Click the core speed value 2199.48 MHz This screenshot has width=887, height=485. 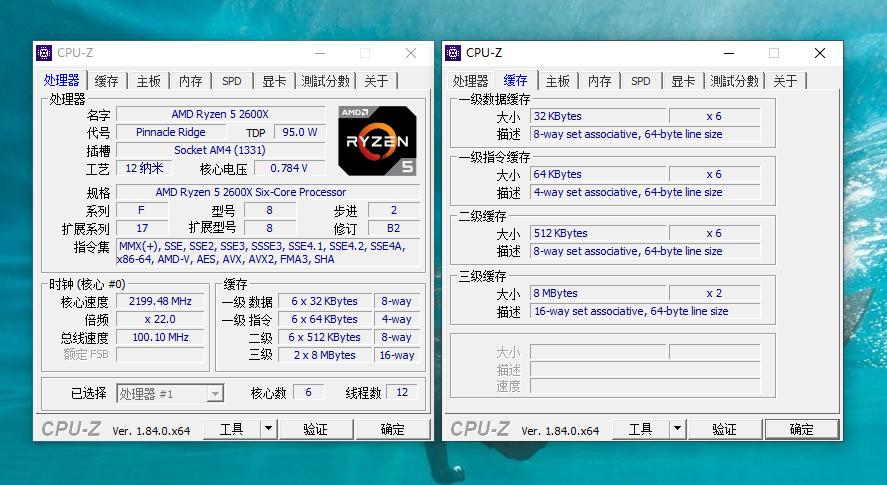160,301
